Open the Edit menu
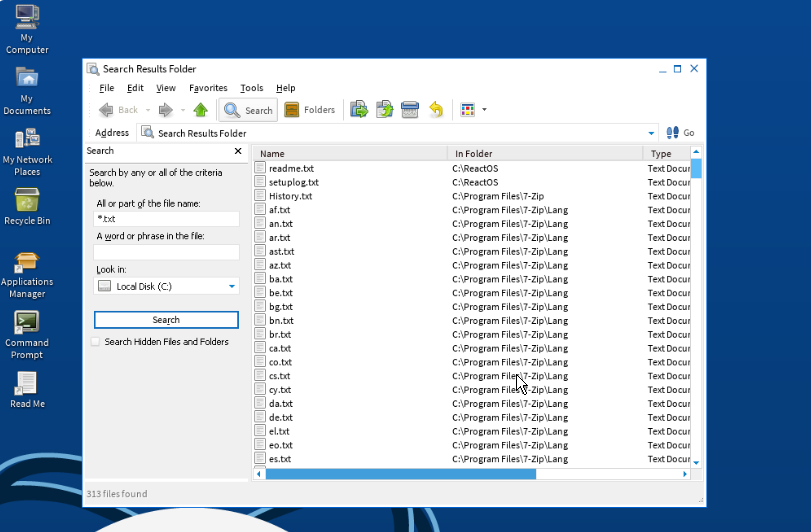Viewport: 811px width, 532px height. click(135, 88)
